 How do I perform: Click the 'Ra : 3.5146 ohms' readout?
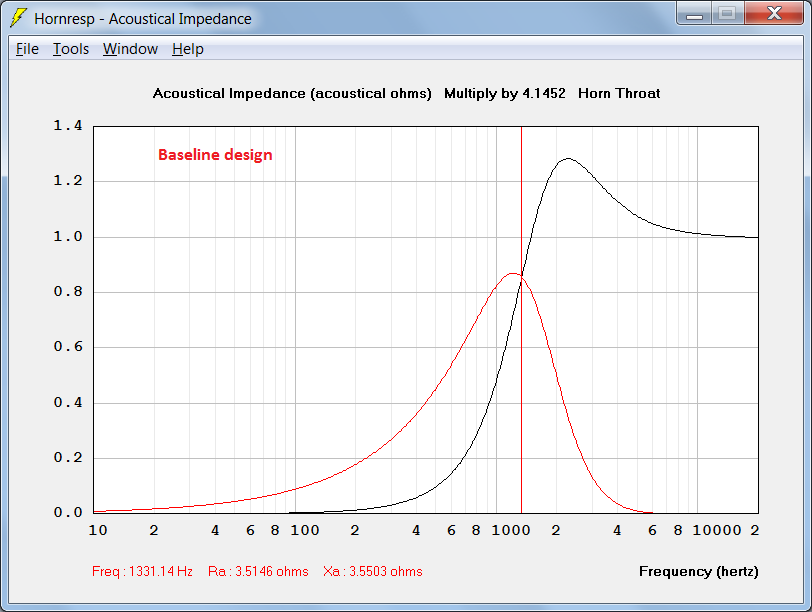[258, 571]
